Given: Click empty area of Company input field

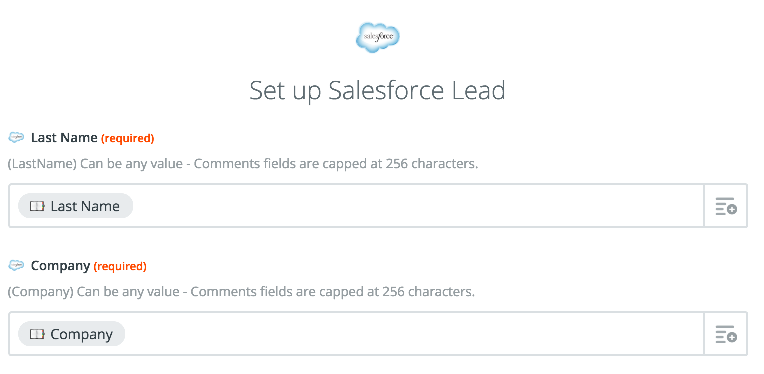Looking at the screenshot, I should point(414,334).
